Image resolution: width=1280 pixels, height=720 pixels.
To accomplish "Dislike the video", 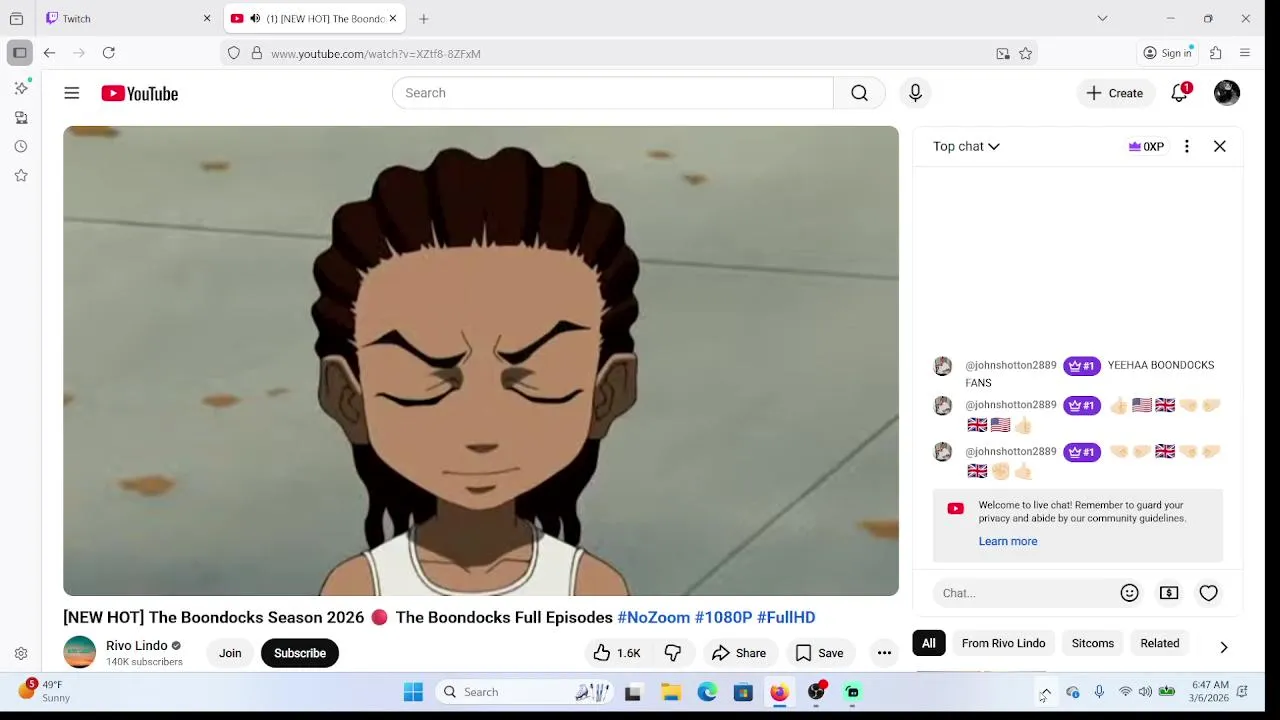I will pyautogui.click(x=673, y=653).
